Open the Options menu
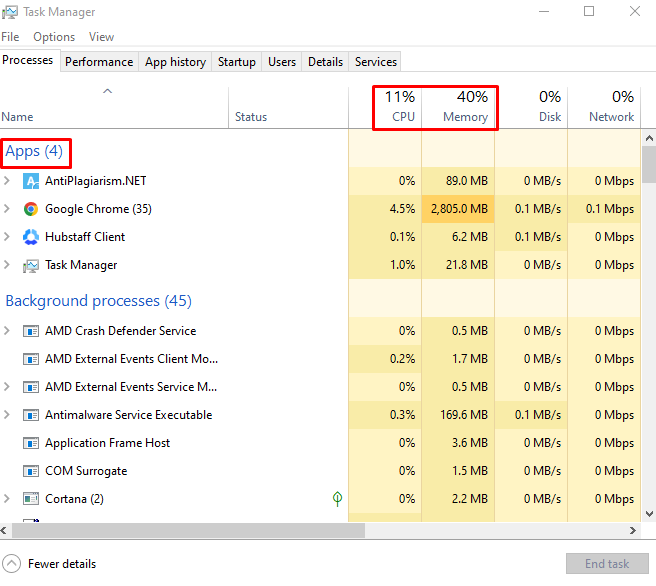 (x=54, y=37)
